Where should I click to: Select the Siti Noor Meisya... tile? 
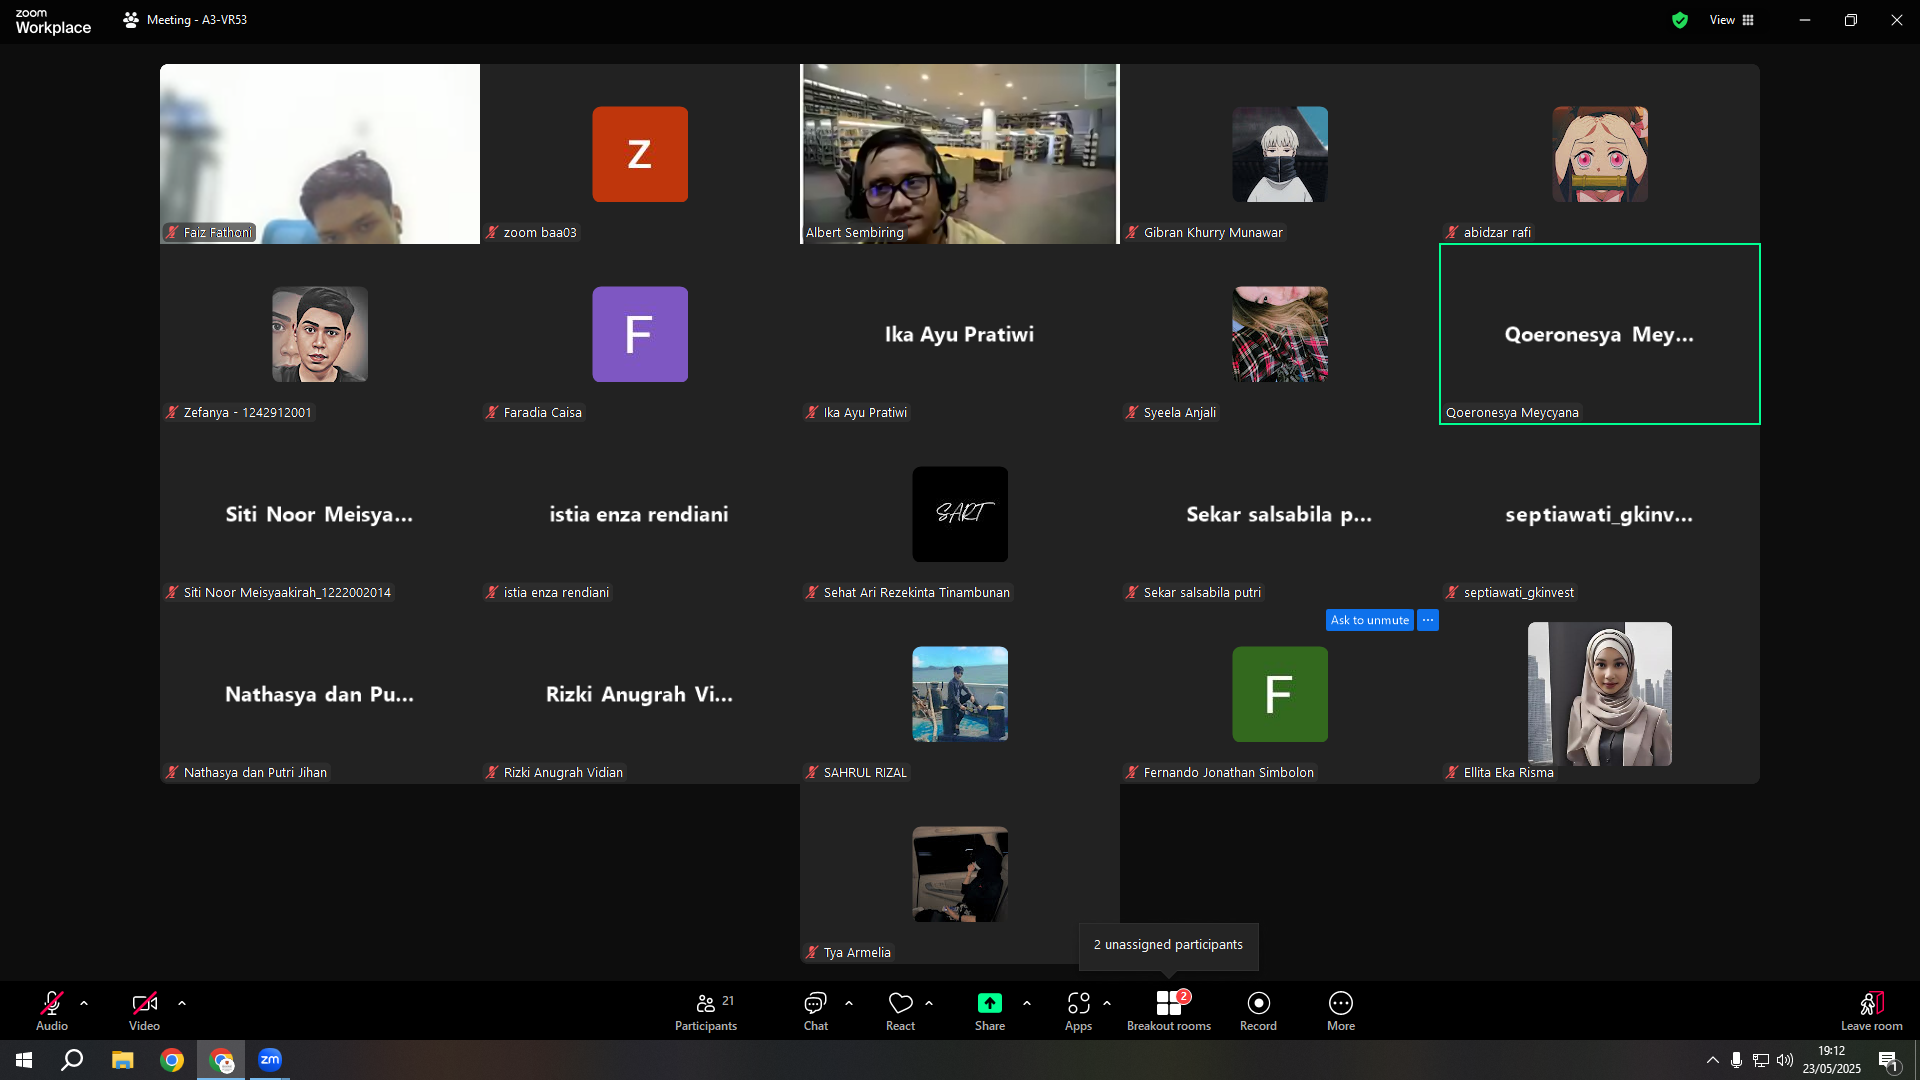click(x=320, y=514)
